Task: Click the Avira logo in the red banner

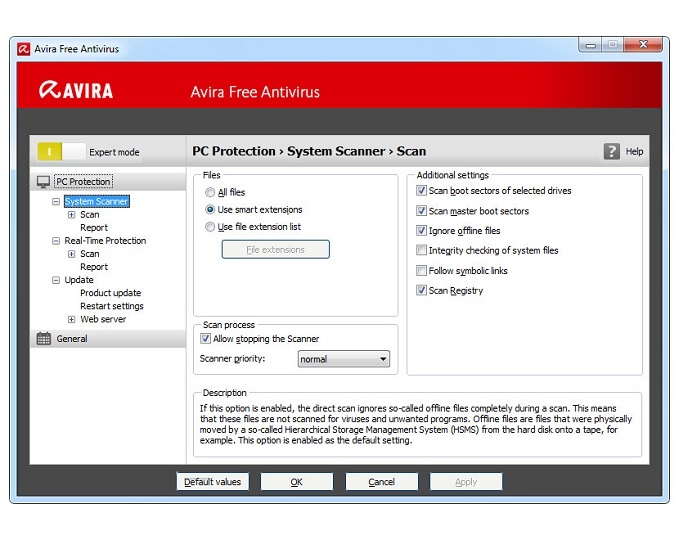Action: 76,91
